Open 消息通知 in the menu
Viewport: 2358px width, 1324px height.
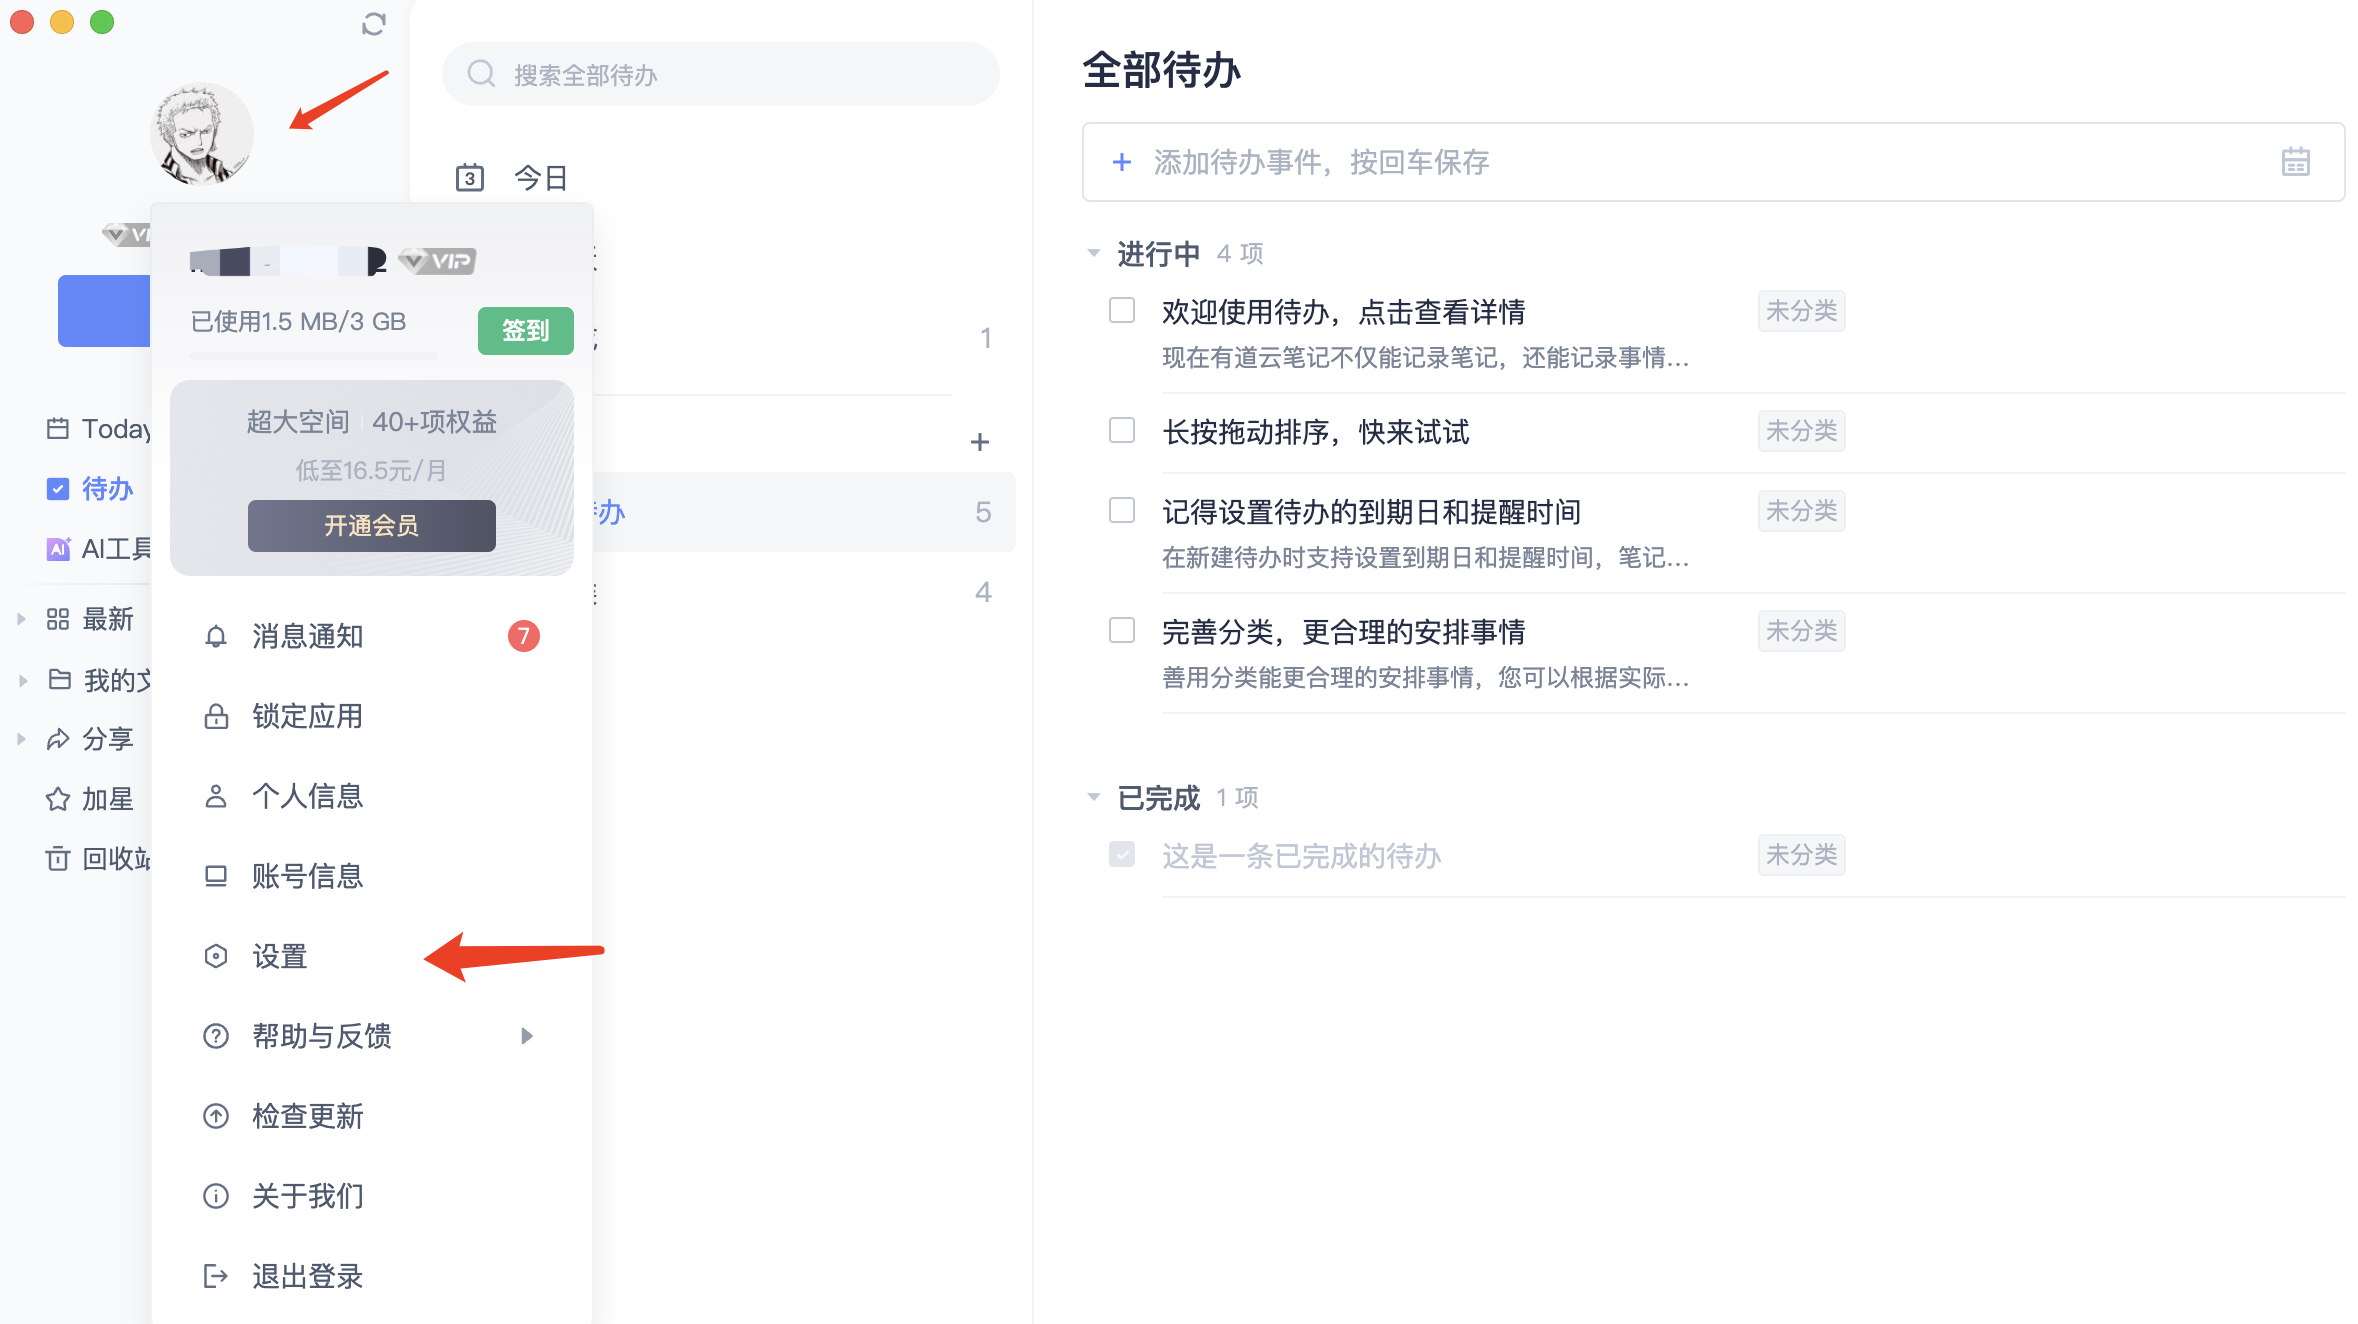(372, 636)
